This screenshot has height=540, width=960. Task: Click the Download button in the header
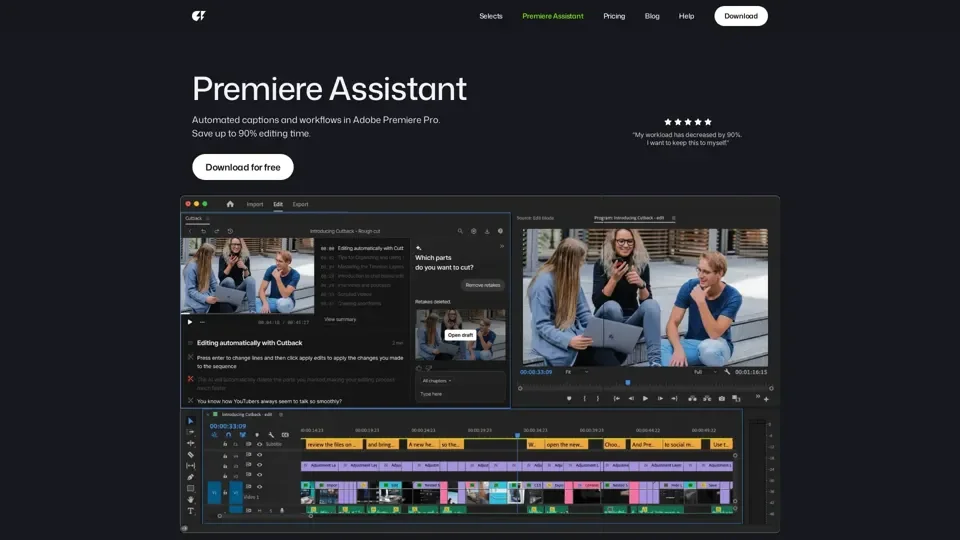click(x=740, y=16)
